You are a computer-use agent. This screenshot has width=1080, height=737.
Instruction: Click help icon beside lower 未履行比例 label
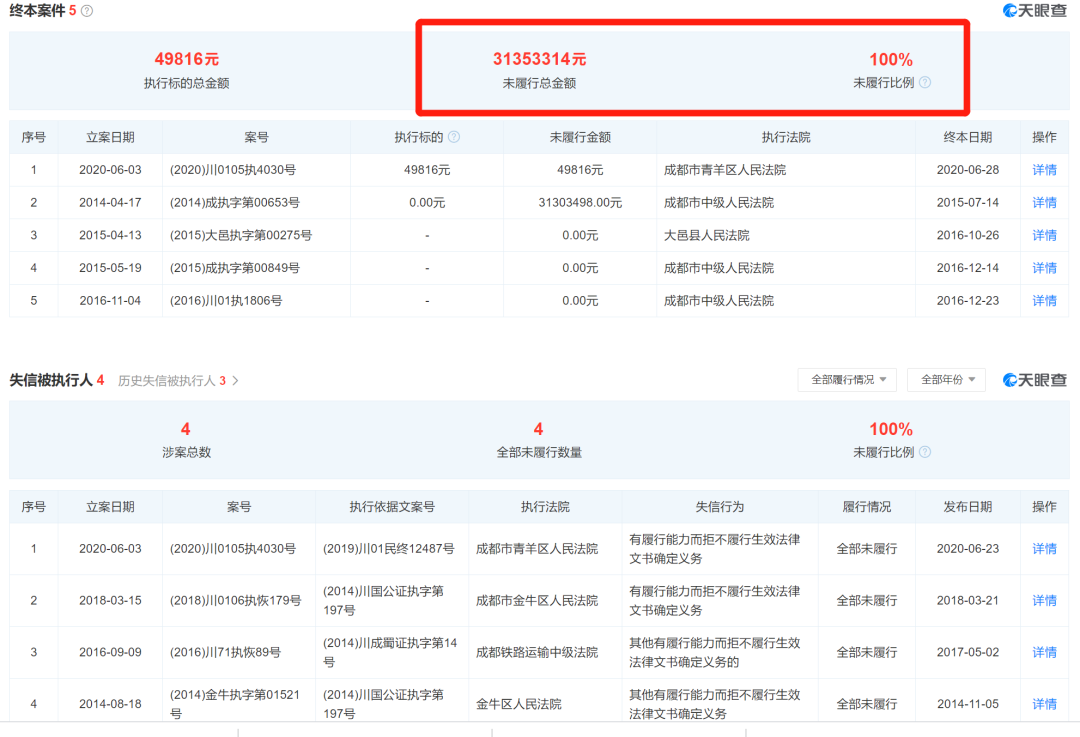[x=925, y=452]
